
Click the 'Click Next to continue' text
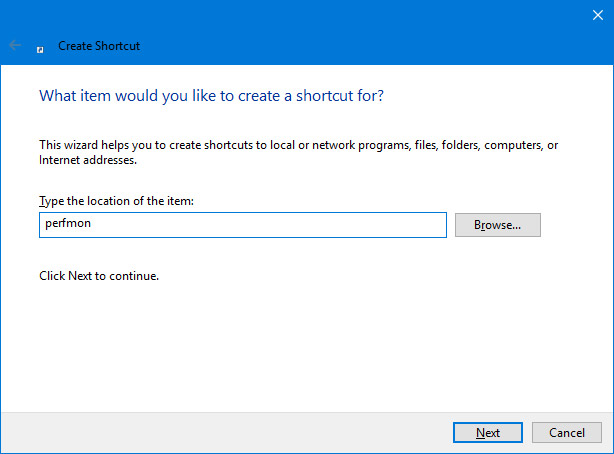(99, 276)
